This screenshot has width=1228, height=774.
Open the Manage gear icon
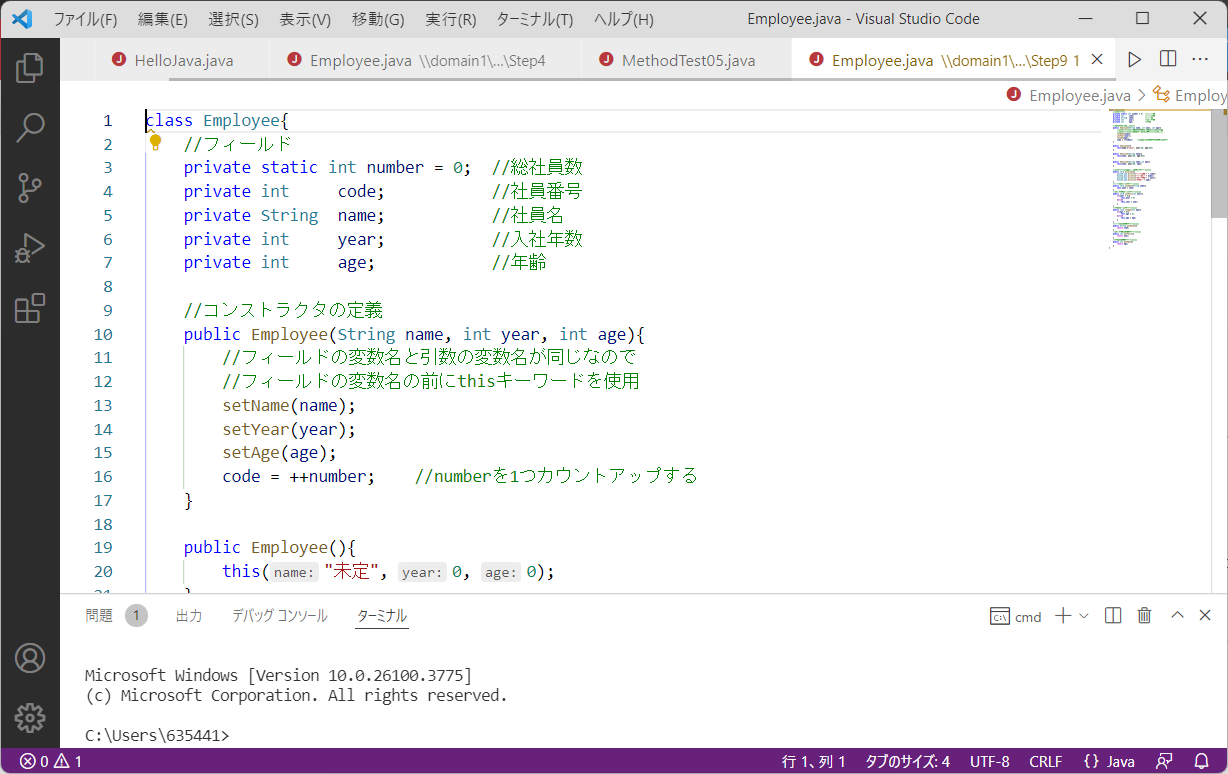point(30,717)
